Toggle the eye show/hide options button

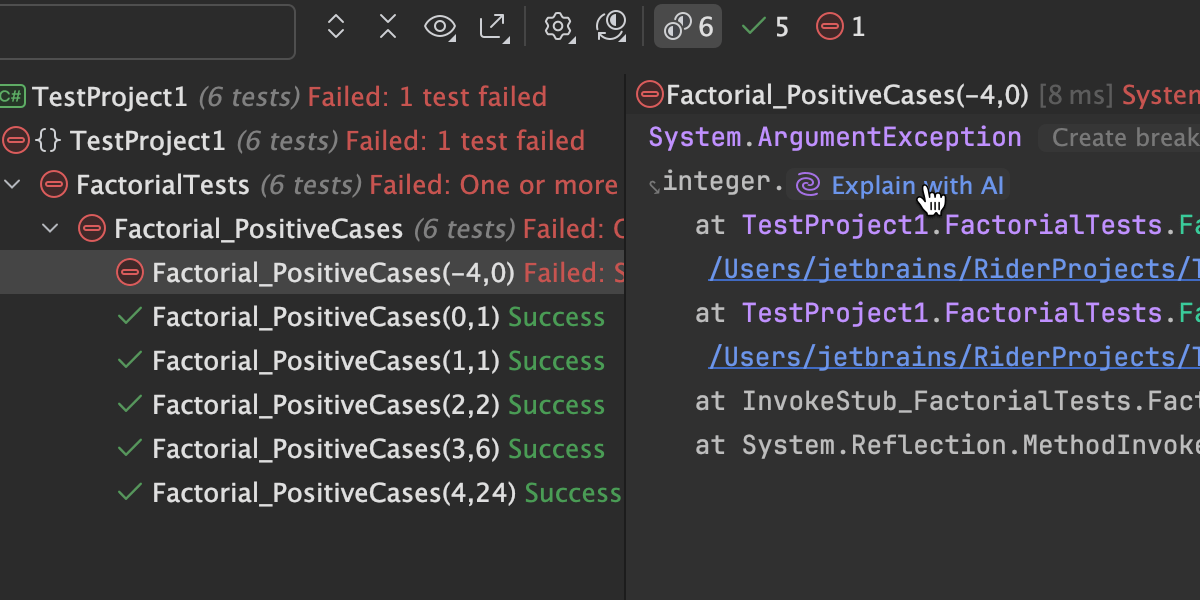click(439, 27)
